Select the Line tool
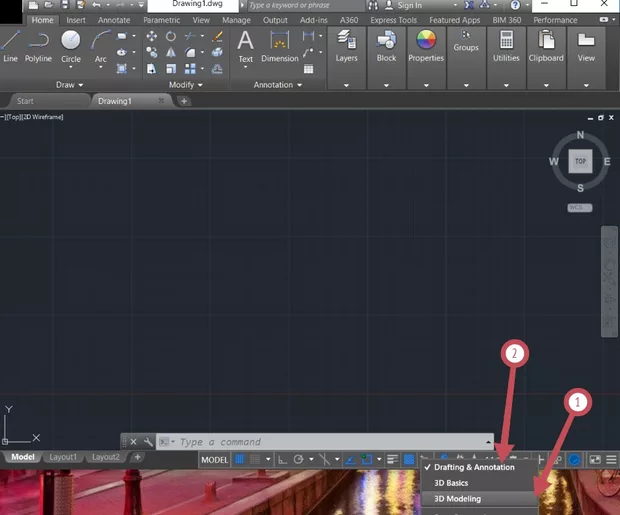 pyautogui.click(x=11, y=45)
